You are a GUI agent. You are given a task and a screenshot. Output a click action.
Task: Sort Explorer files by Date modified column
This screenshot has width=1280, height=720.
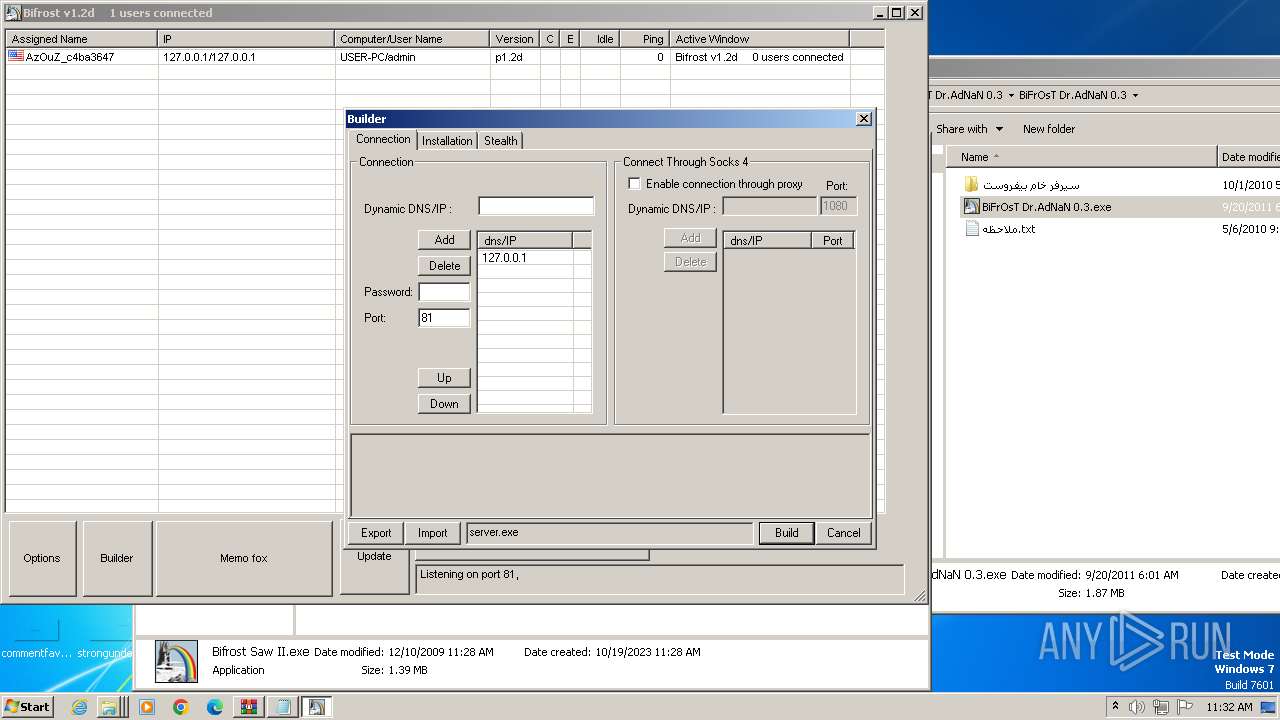[1249, 157]
